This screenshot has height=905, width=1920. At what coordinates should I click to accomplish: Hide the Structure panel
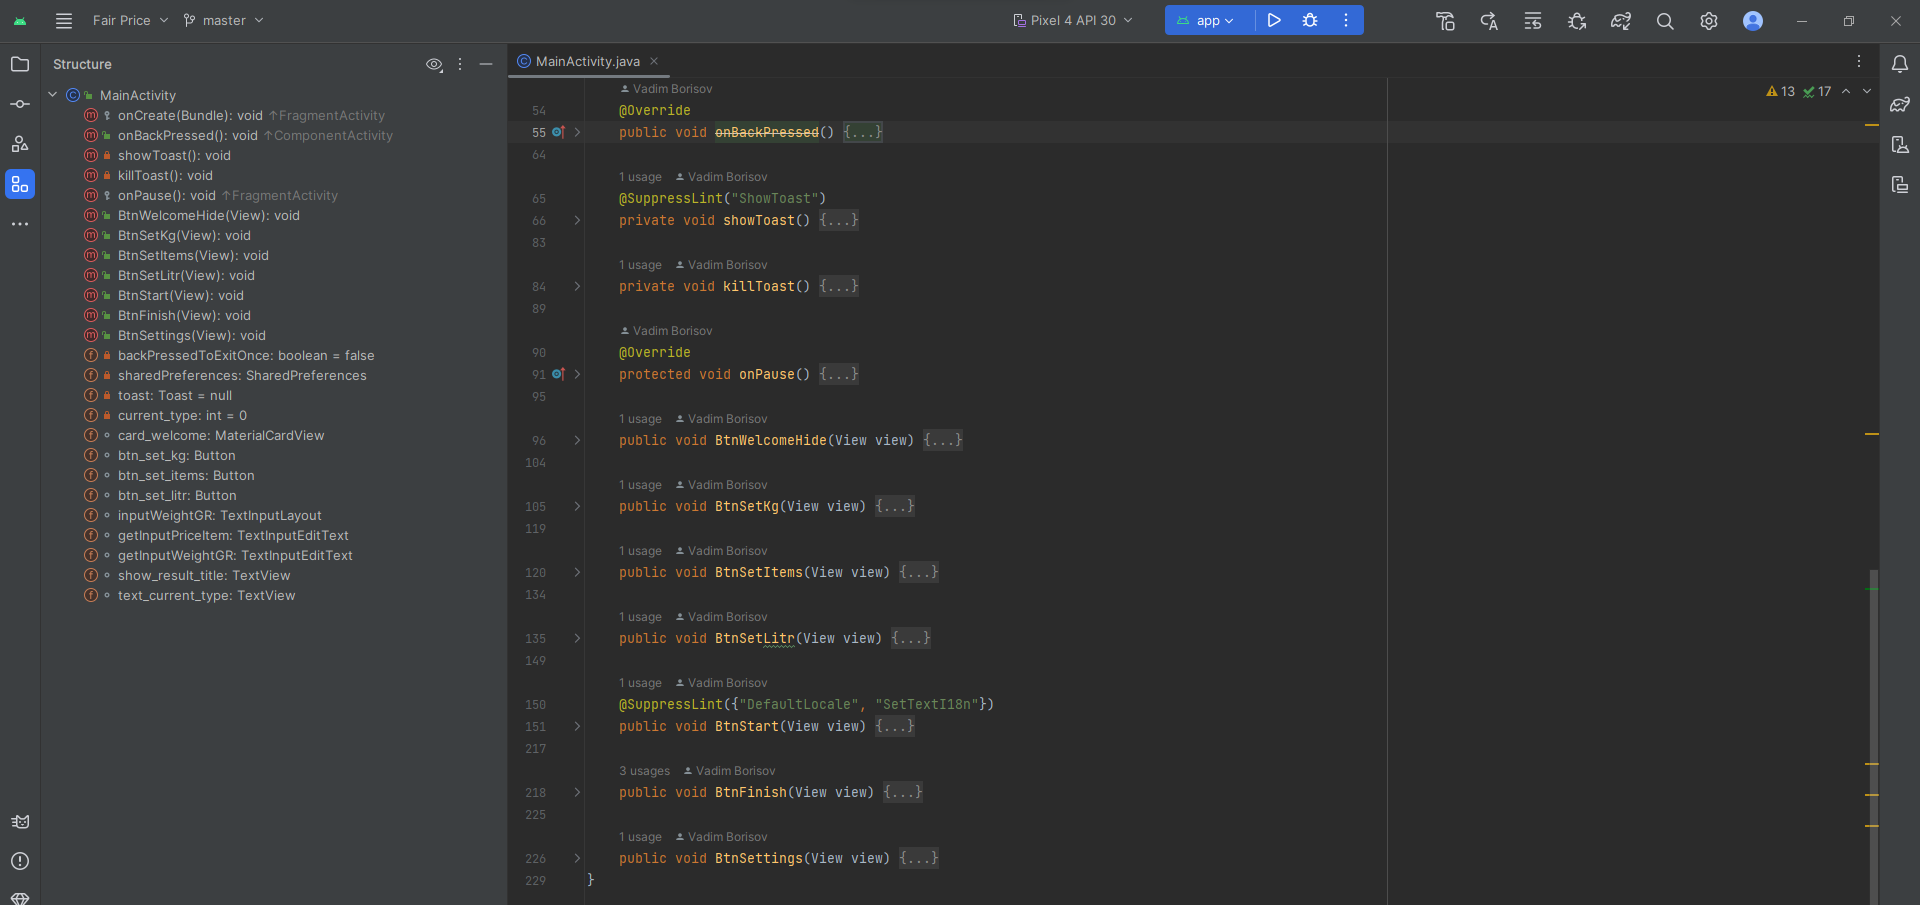pyautogui.click(x=486, y=64)
